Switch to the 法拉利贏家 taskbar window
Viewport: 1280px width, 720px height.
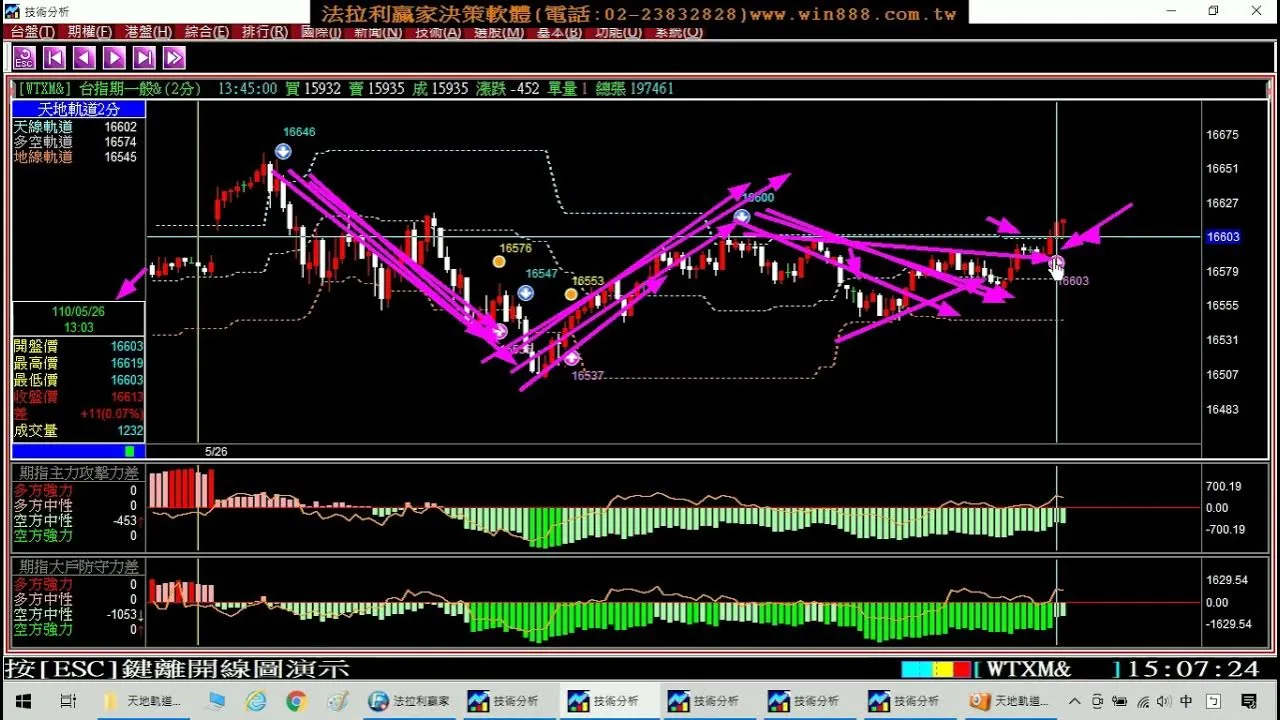click(410, 701)
